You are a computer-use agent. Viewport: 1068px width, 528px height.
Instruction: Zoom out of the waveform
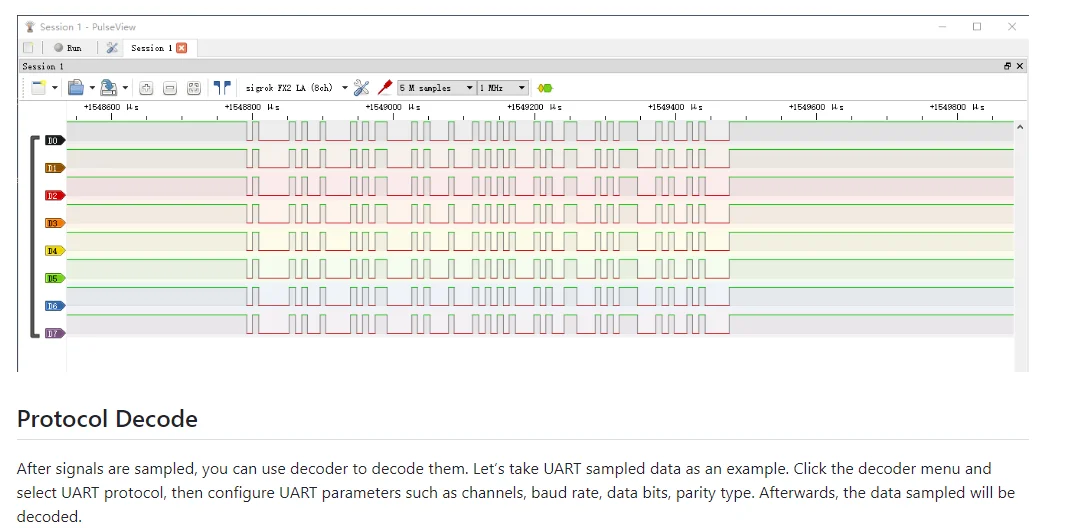[170, 88]
